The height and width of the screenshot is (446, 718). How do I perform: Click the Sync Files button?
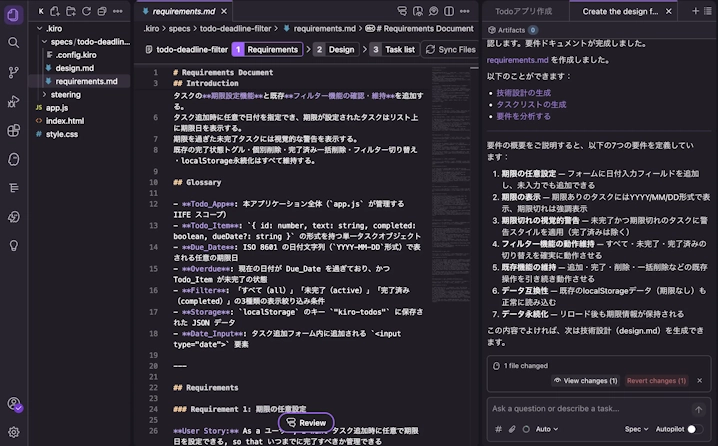click(451, 49)
